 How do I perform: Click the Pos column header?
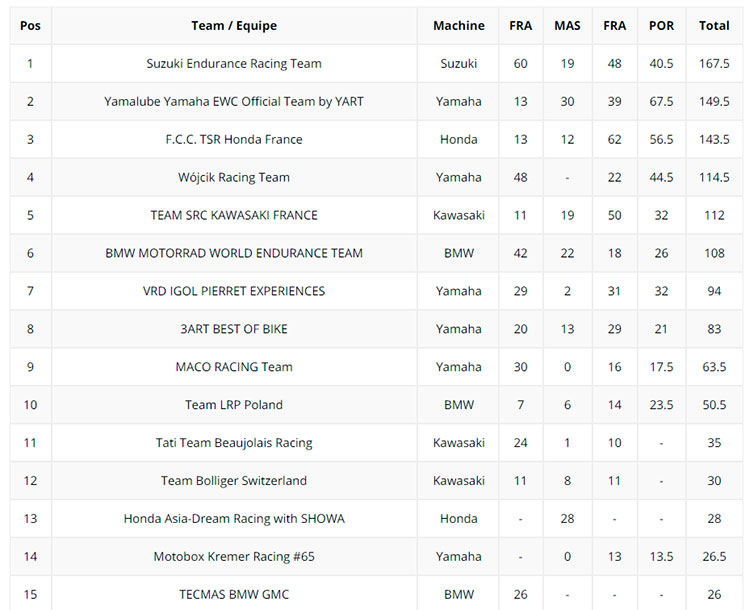point(30,25)
